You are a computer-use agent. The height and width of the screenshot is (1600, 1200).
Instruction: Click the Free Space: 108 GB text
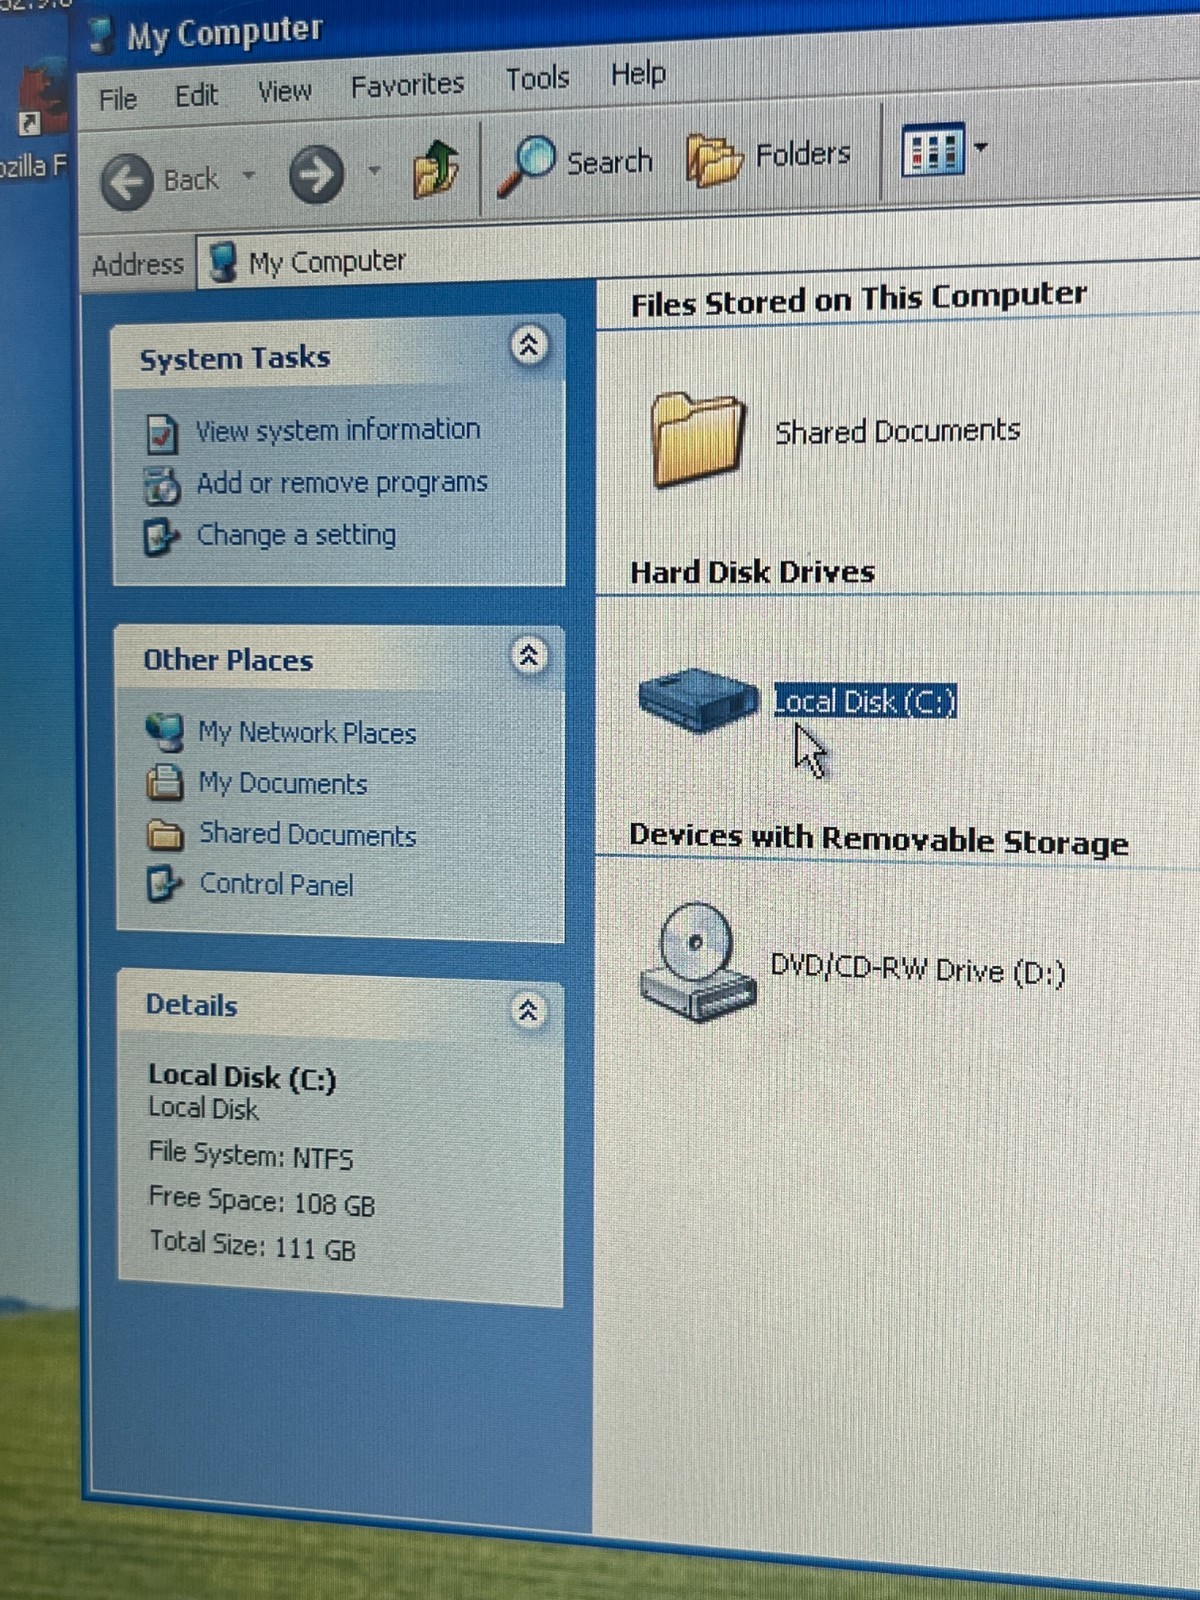262,1201
